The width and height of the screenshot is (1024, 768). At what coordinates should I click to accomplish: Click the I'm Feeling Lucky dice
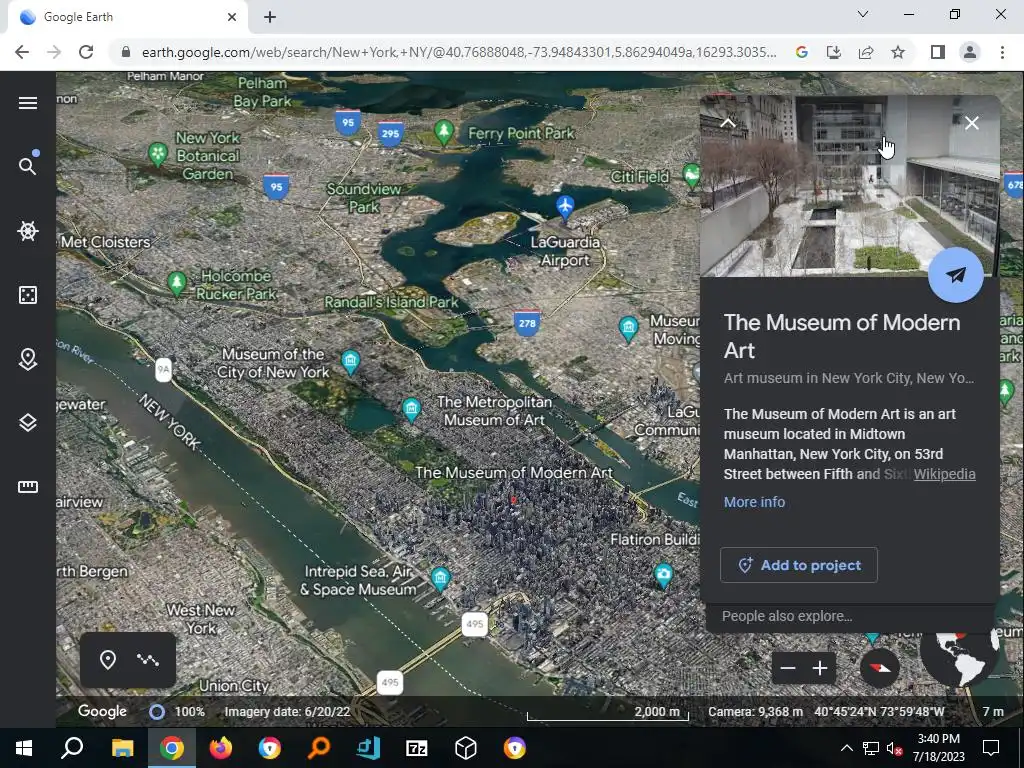click(x=27, y=295)
